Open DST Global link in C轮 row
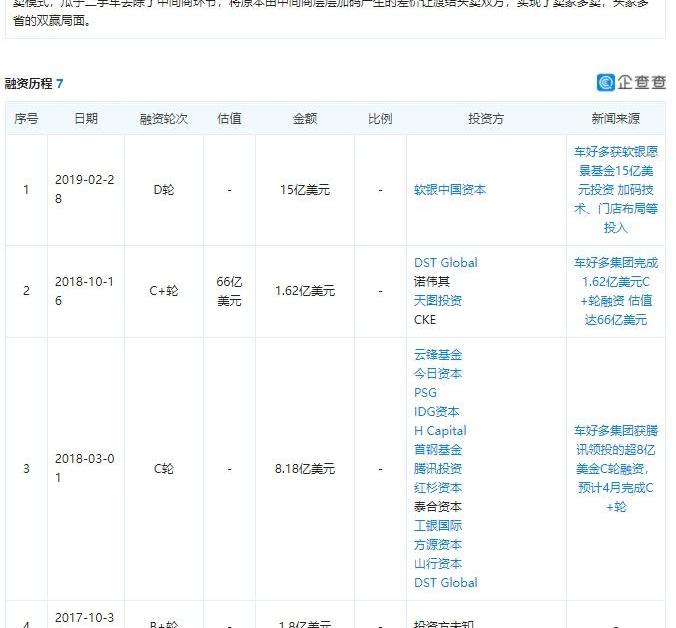The image size is (676, 628). 446,582
